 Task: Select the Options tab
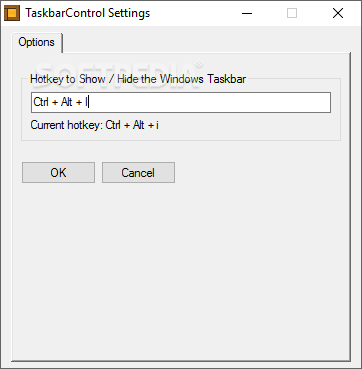pos(37,42)
